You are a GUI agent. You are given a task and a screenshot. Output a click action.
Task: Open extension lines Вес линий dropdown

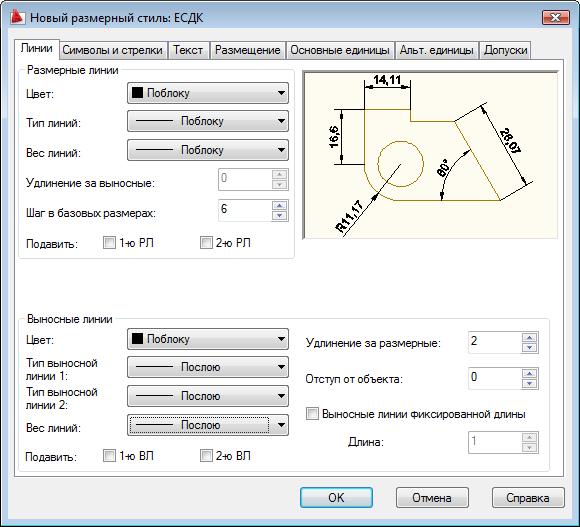coord(208,425)
